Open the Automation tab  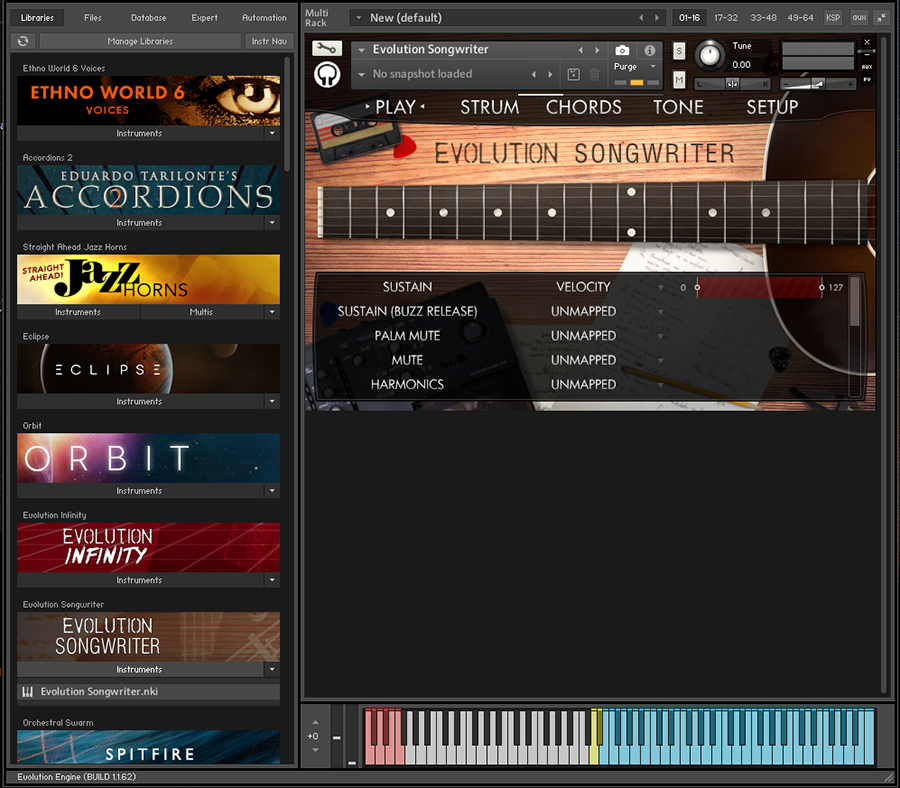[x=264, y=18]
